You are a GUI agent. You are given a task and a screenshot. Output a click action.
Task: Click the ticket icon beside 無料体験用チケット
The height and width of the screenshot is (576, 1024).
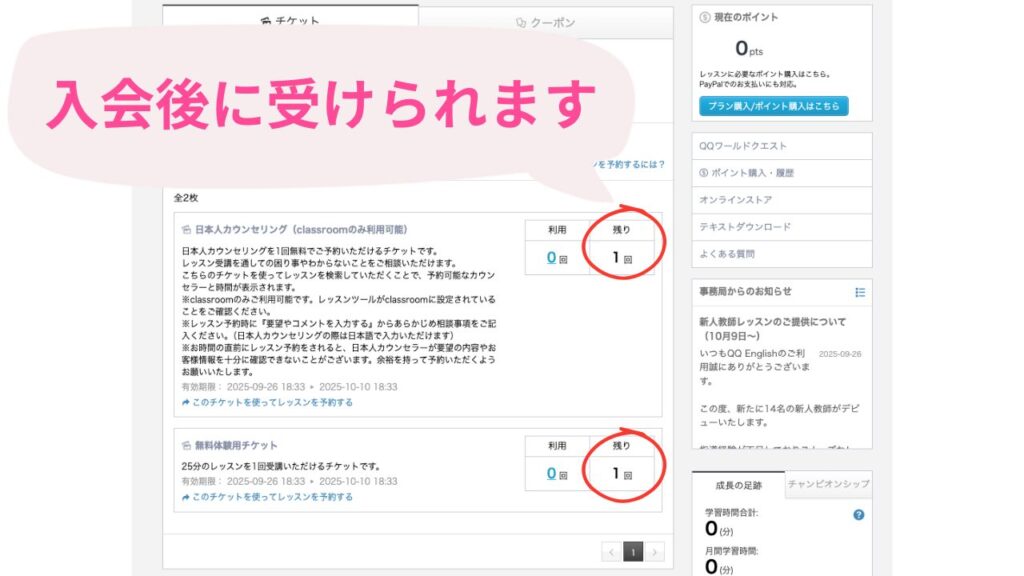click(x=186, y=445)
